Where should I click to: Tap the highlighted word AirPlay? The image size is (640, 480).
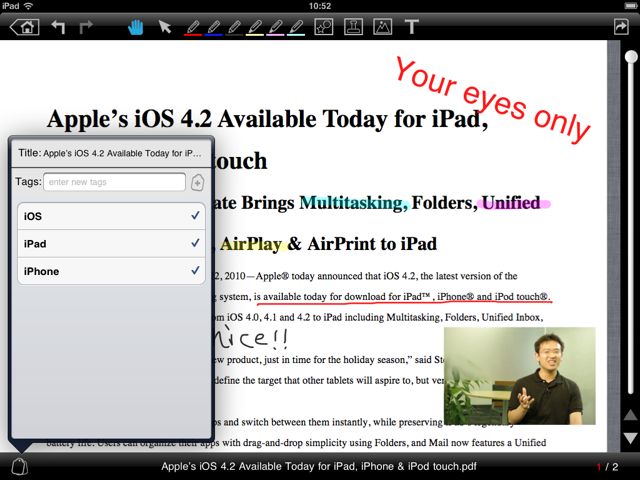[x=251, y=244]
